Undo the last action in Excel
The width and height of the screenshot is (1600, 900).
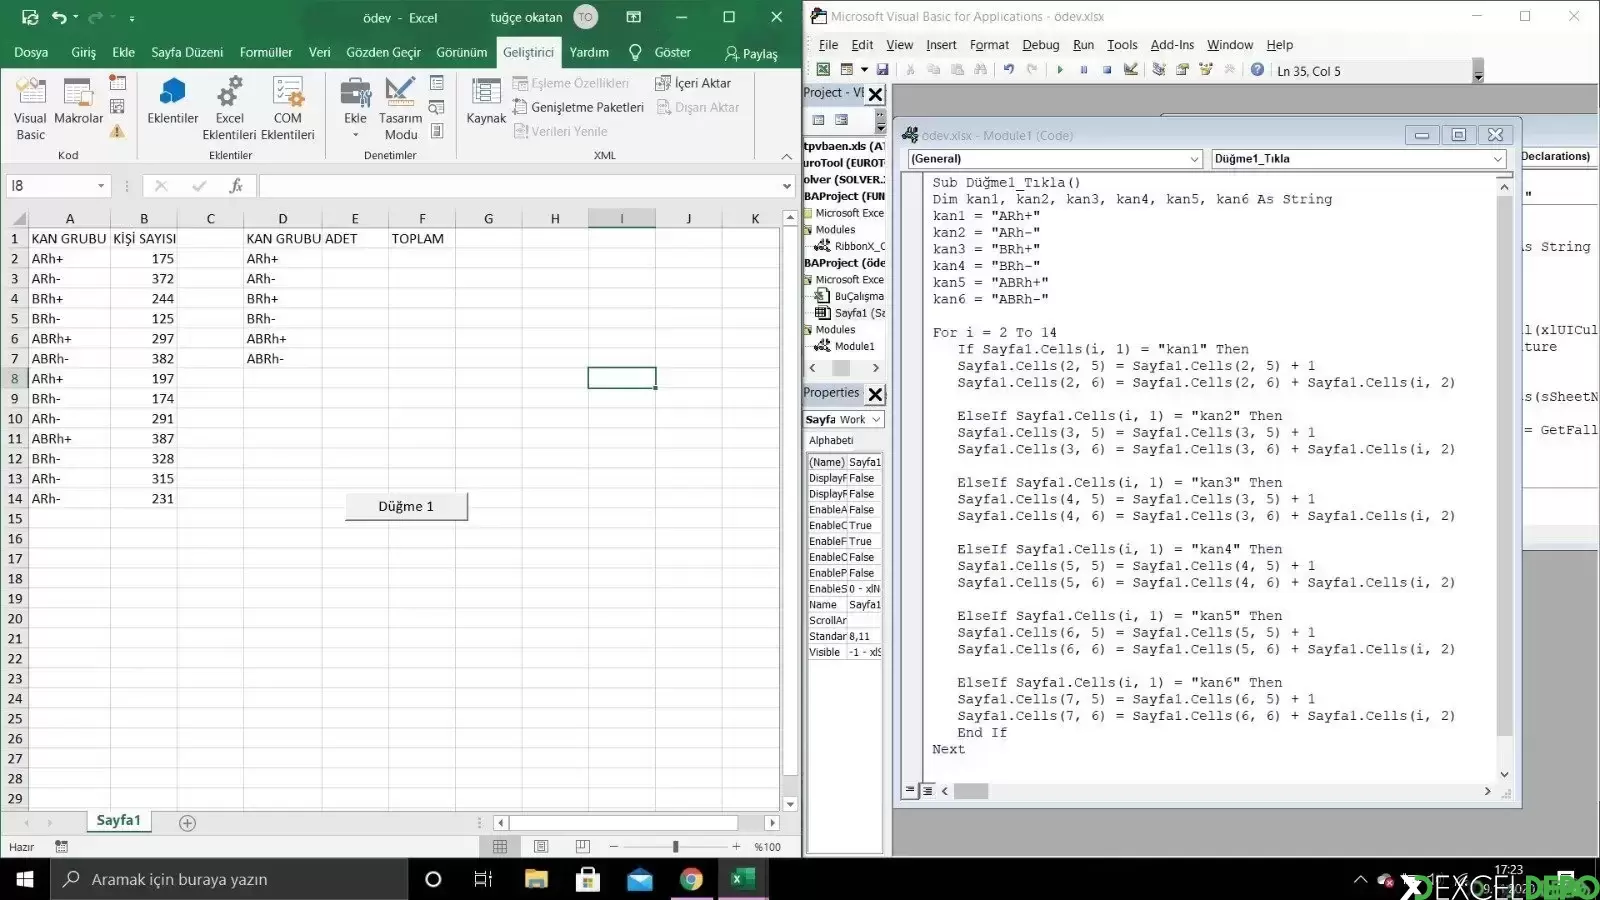[x=59, y=17]
